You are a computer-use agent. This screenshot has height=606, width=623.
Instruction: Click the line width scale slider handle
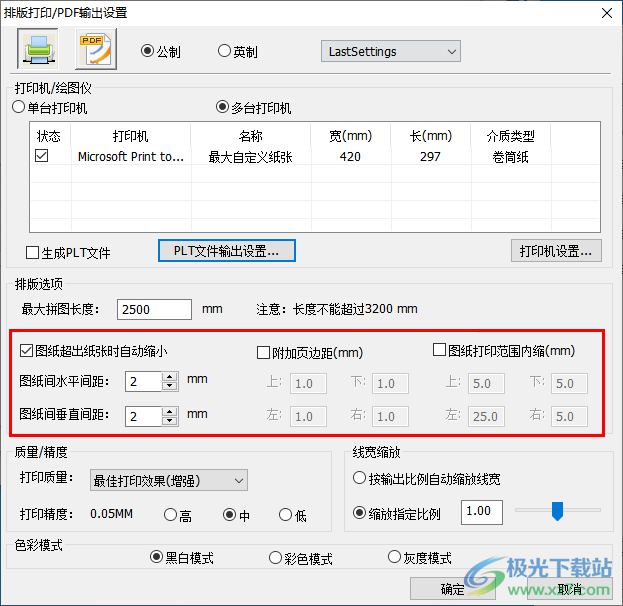tap(557, 511)
